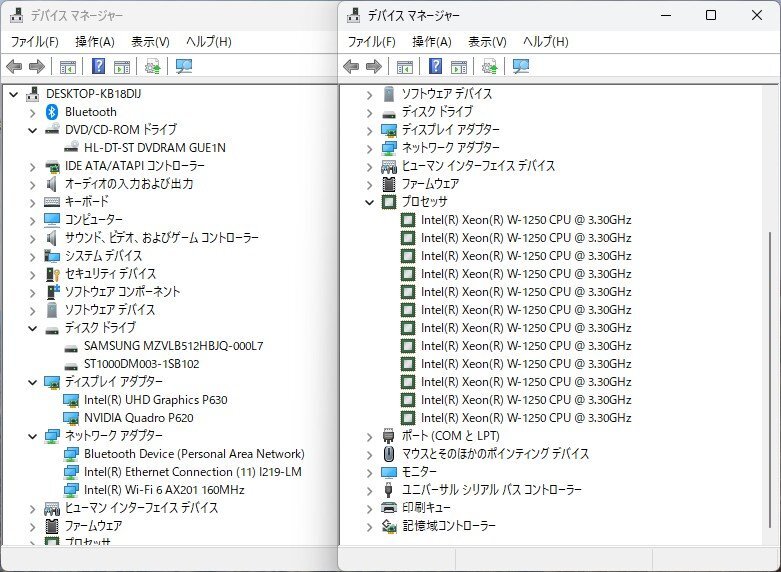Select ヒューマン インターフェイス デバイス in right window
Screen dimensions: 781x572
click(x=478, y=165)
